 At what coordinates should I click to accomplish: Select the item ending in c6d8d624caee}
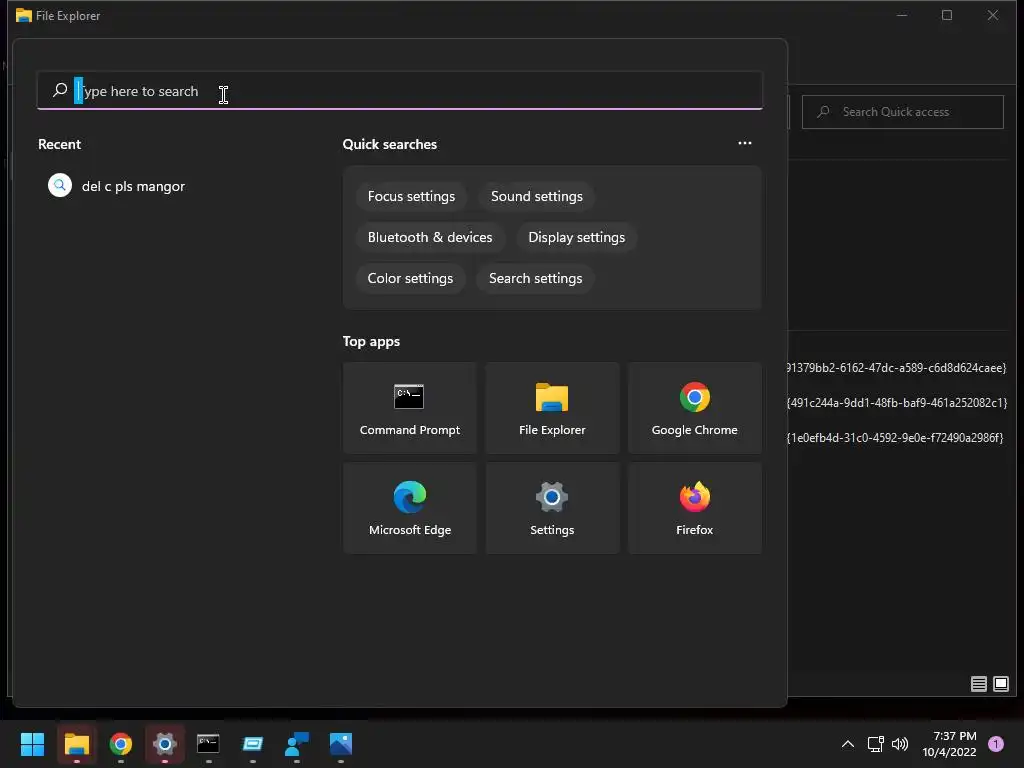point(897,368)
